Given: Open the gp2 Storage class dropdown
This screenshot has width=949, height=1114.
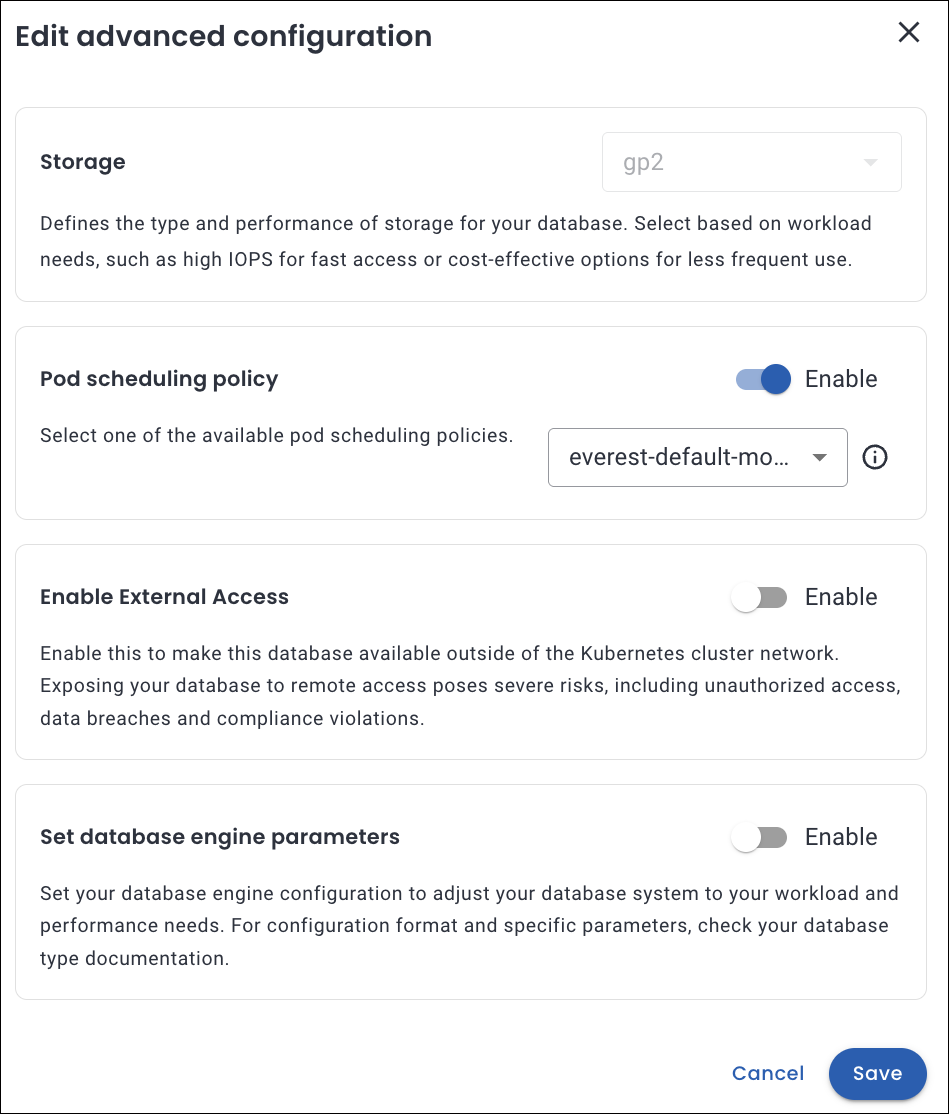Looking at the screenshot, I should click(751, 162).
